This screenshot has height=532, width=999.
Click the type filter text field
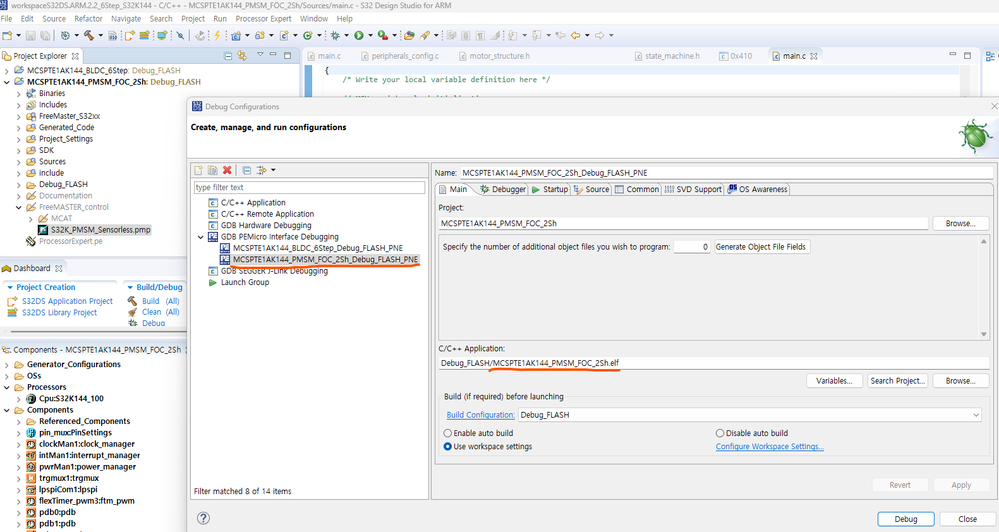(x=309, y=187)
